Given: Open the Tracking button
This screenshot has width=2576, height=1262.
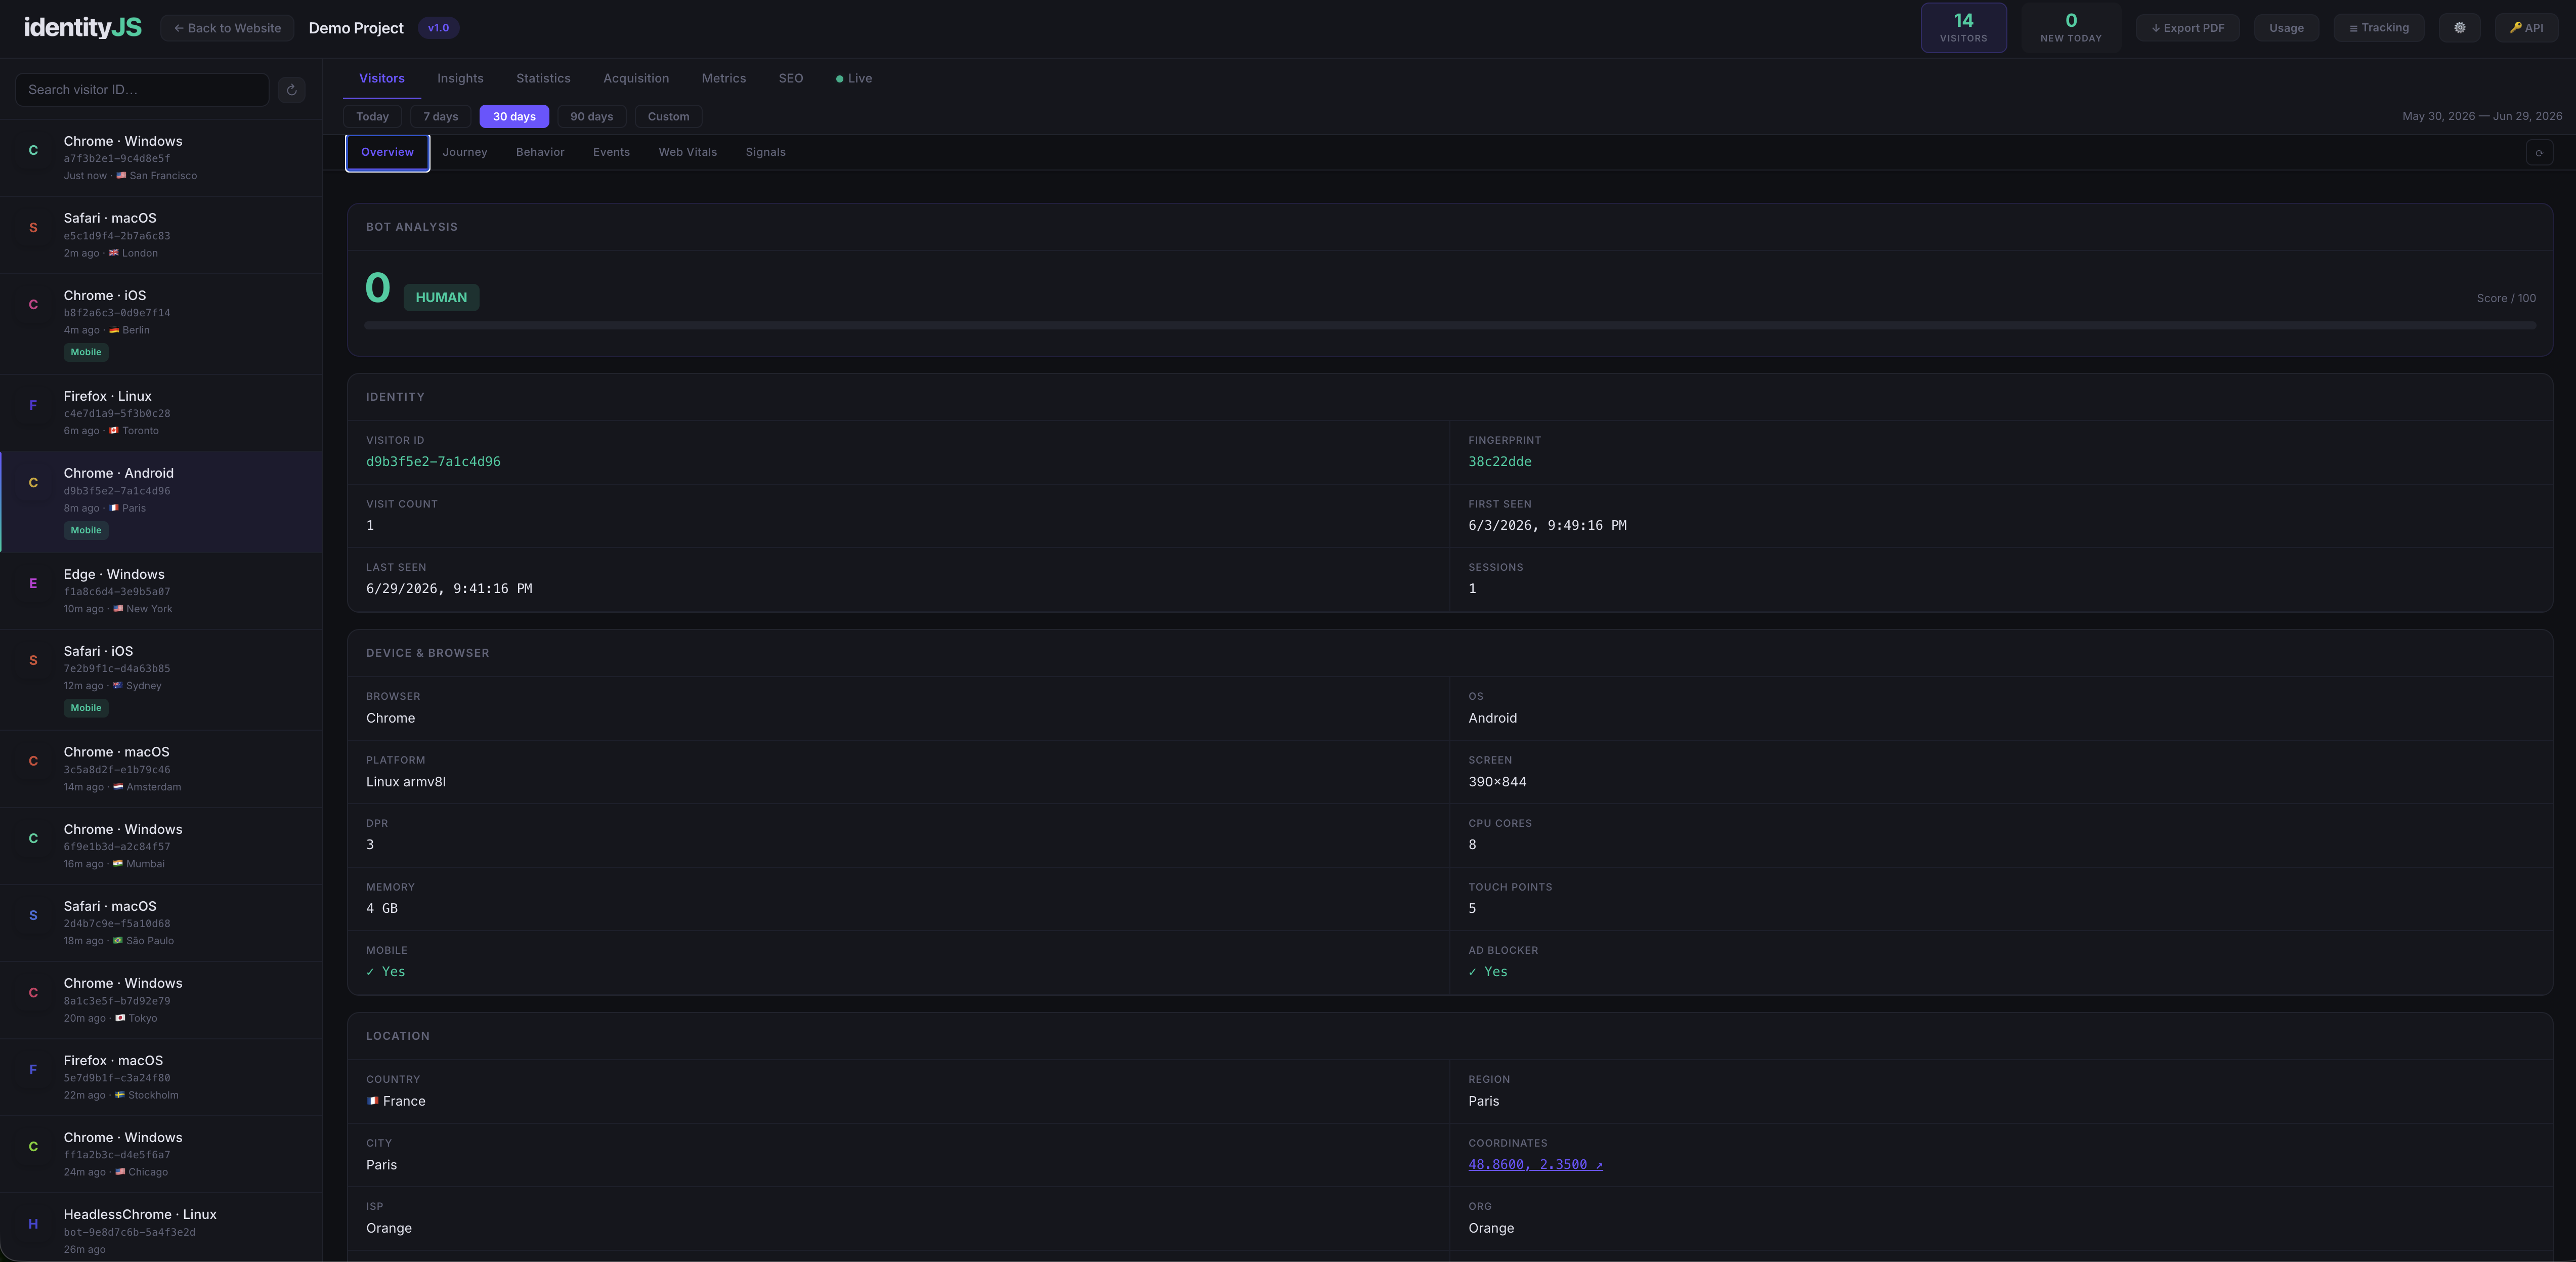Looking at the screenshot, I should point(2378,28).
